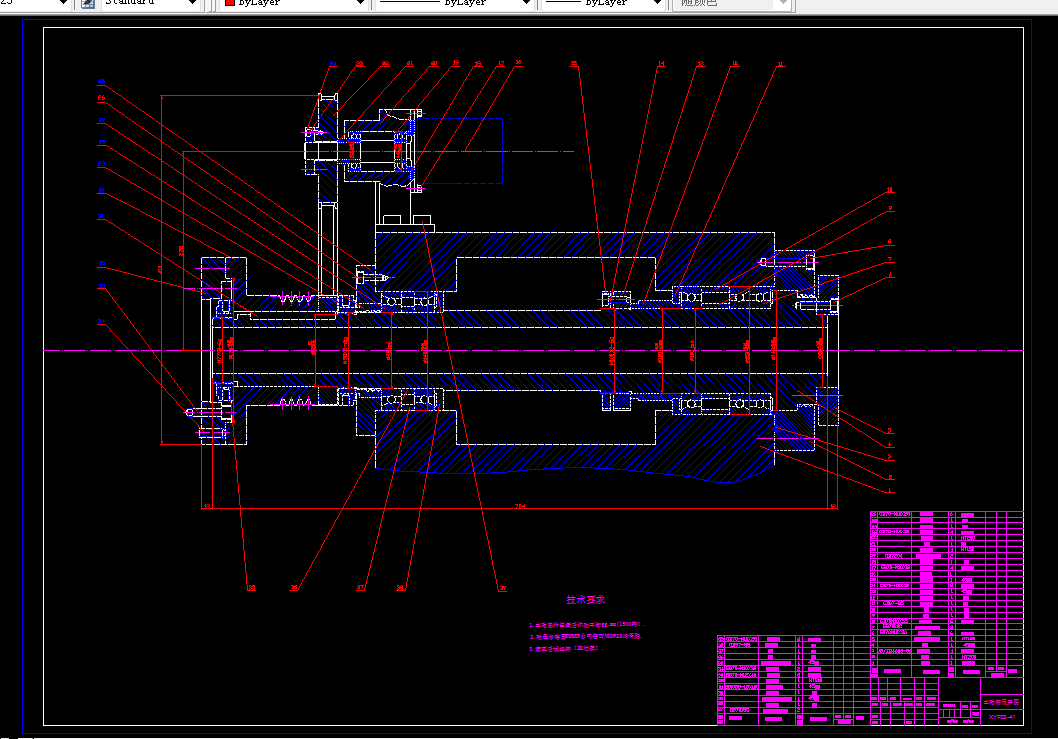Image resolution: width=1058 pixels, height=739 pixels.
Task: Expand the leftmost toolbar dropdown arrow
Action: click(63, 3)
